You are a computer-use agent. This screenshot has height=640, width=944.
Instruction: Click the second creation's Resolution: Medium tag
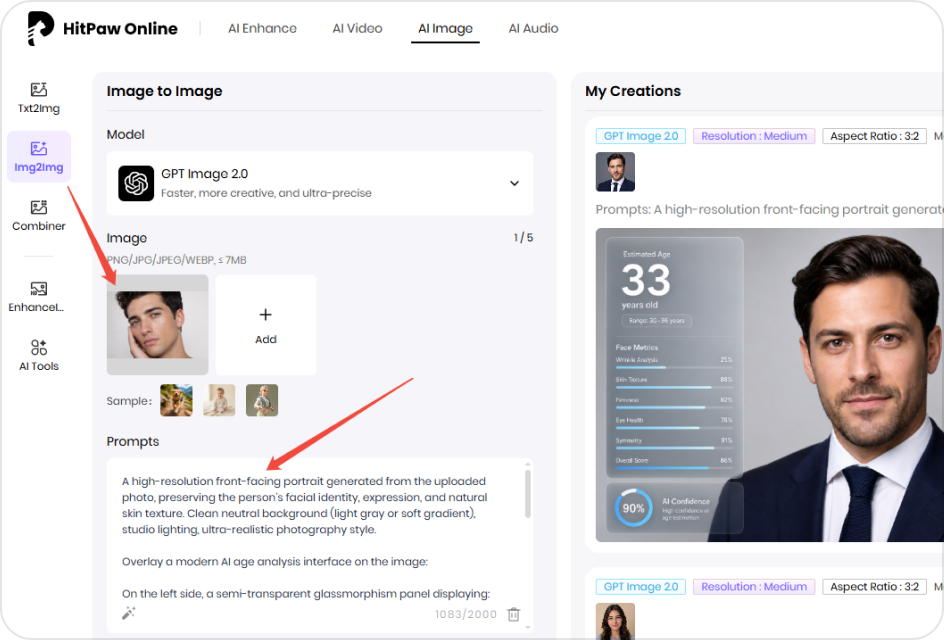click(754, 586)
